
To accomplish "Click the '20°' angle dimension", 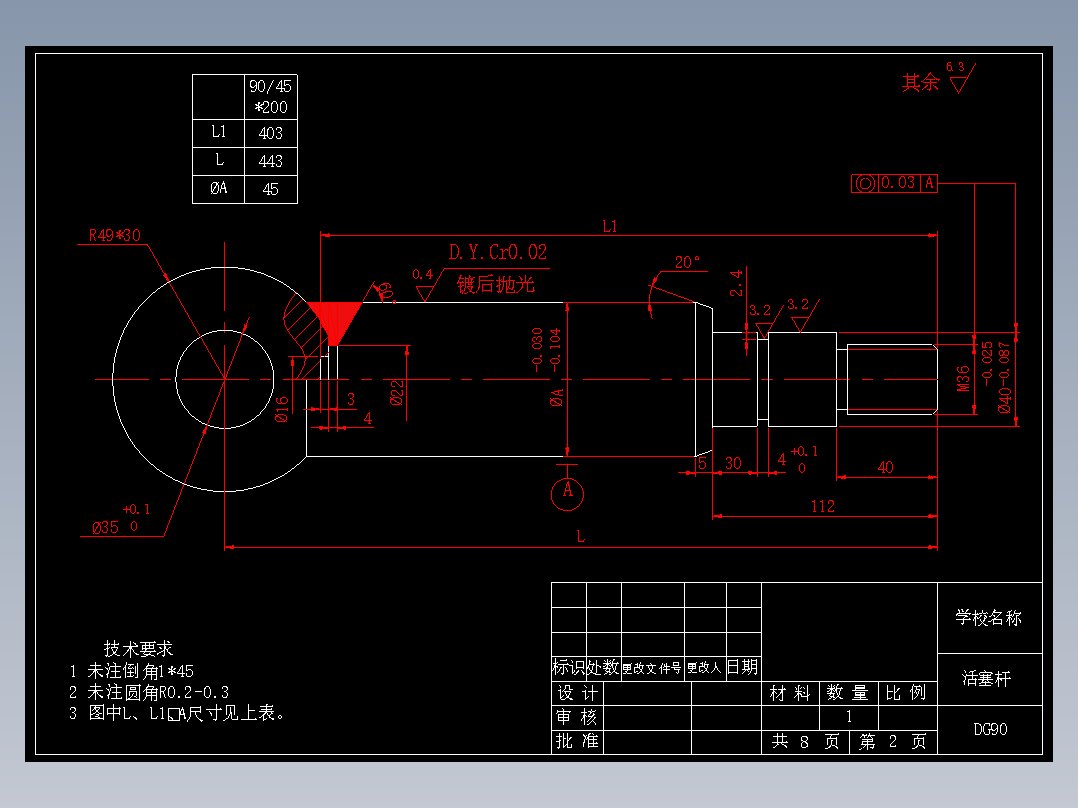I will 688,262.
